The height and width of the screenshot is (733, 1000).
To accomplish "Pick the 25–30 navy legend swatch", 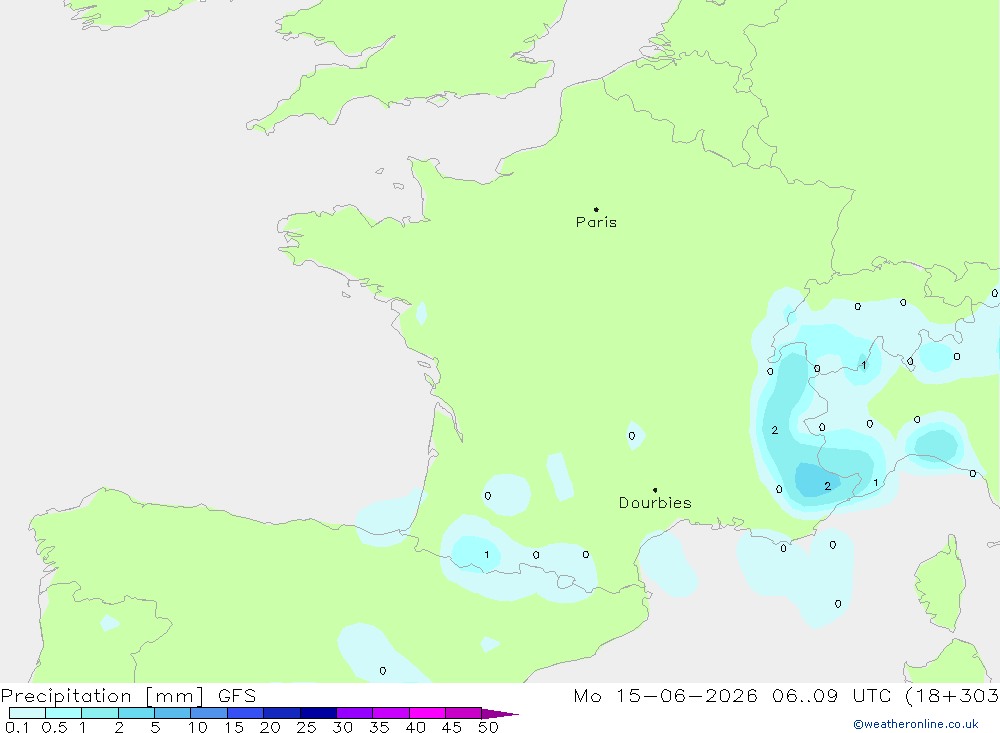I will point(318,713).
